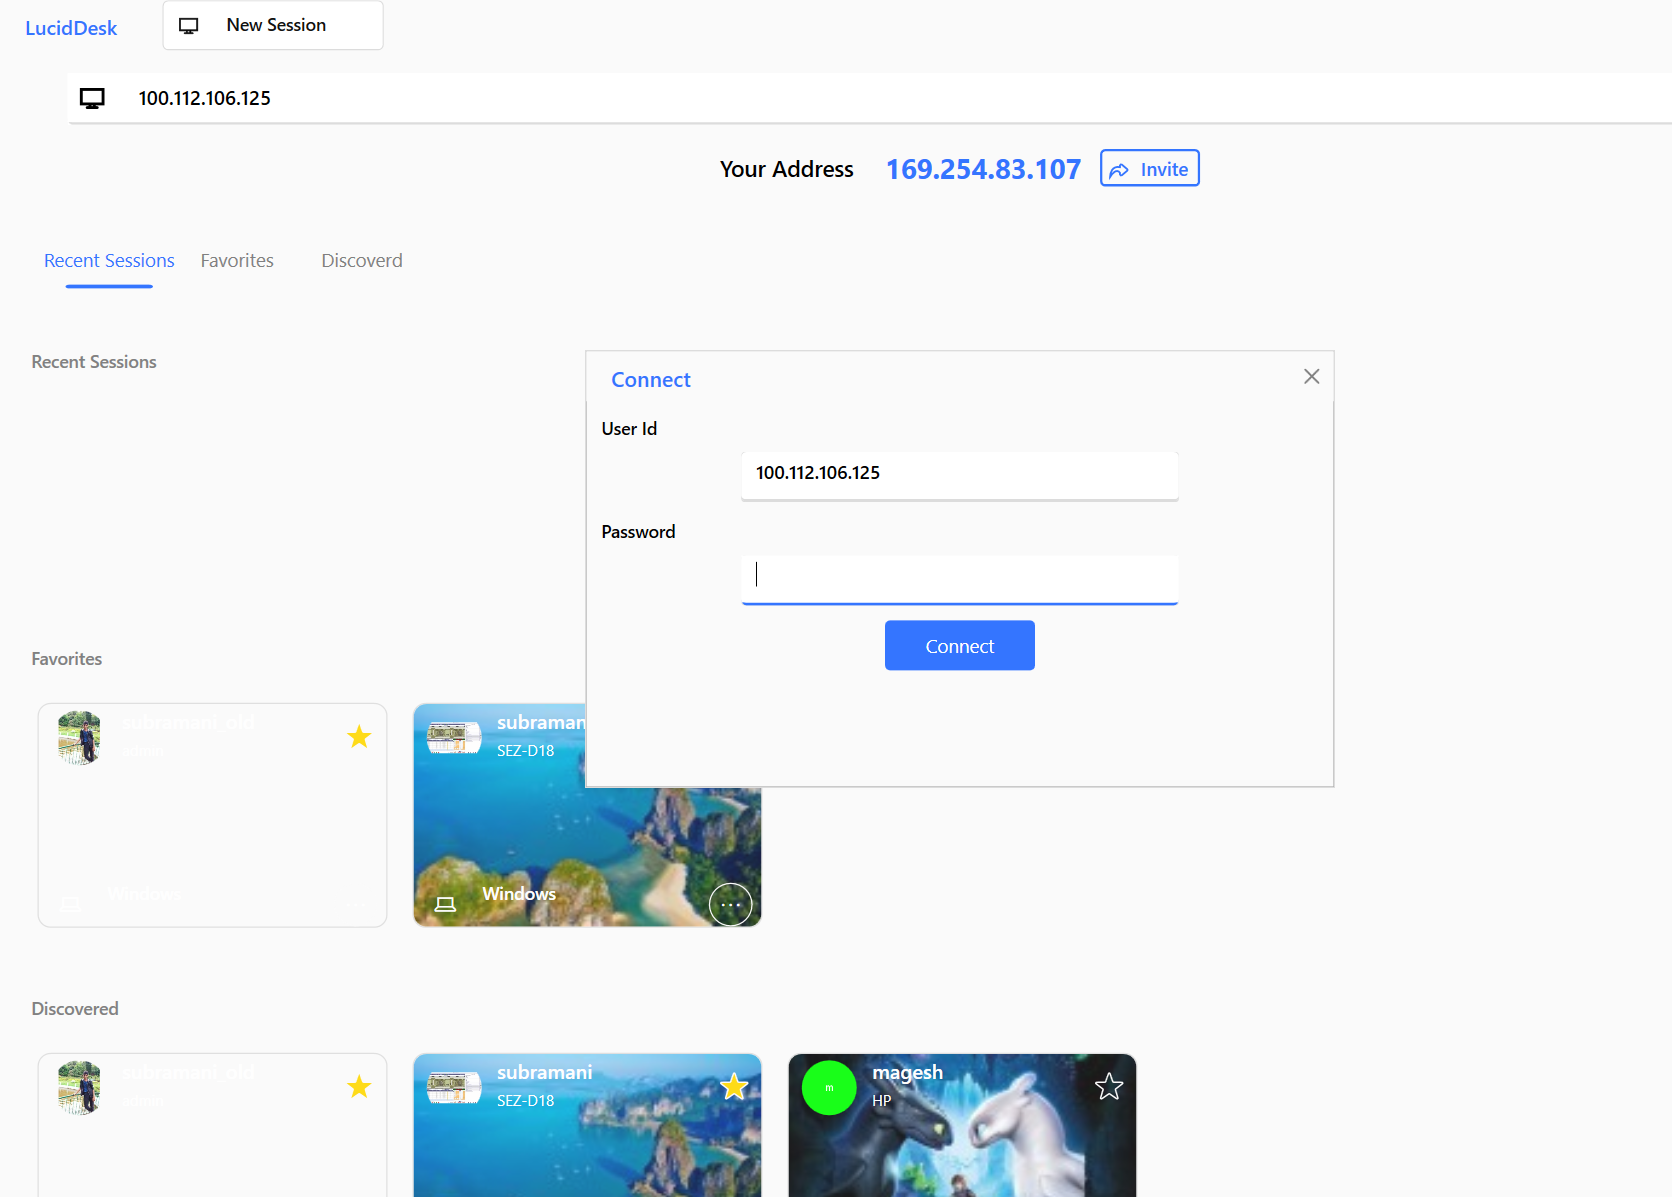Click subramani avatar thumbnail in Favorites

[454, 738]
